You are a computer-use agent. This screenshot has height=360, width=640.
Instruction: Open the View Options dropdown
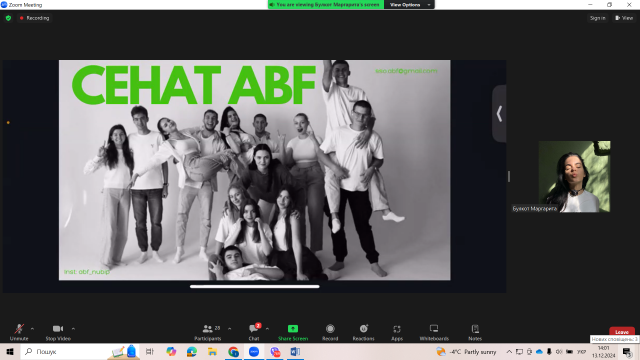point(409,4)
